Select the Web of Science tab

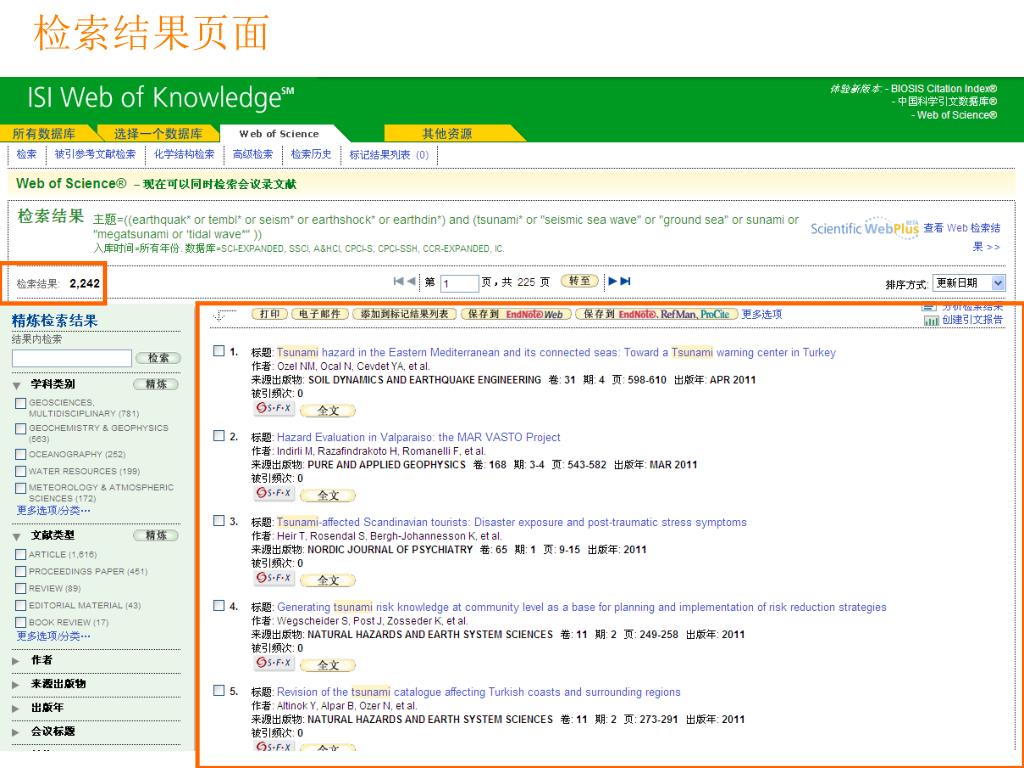point(279,134)
